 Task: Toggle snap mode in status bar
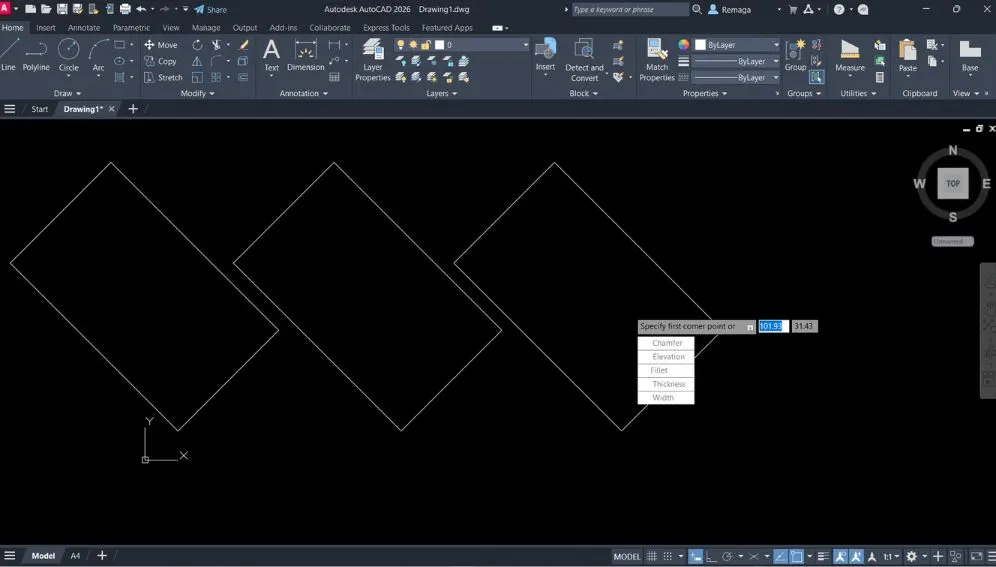[x=668, y=556]
